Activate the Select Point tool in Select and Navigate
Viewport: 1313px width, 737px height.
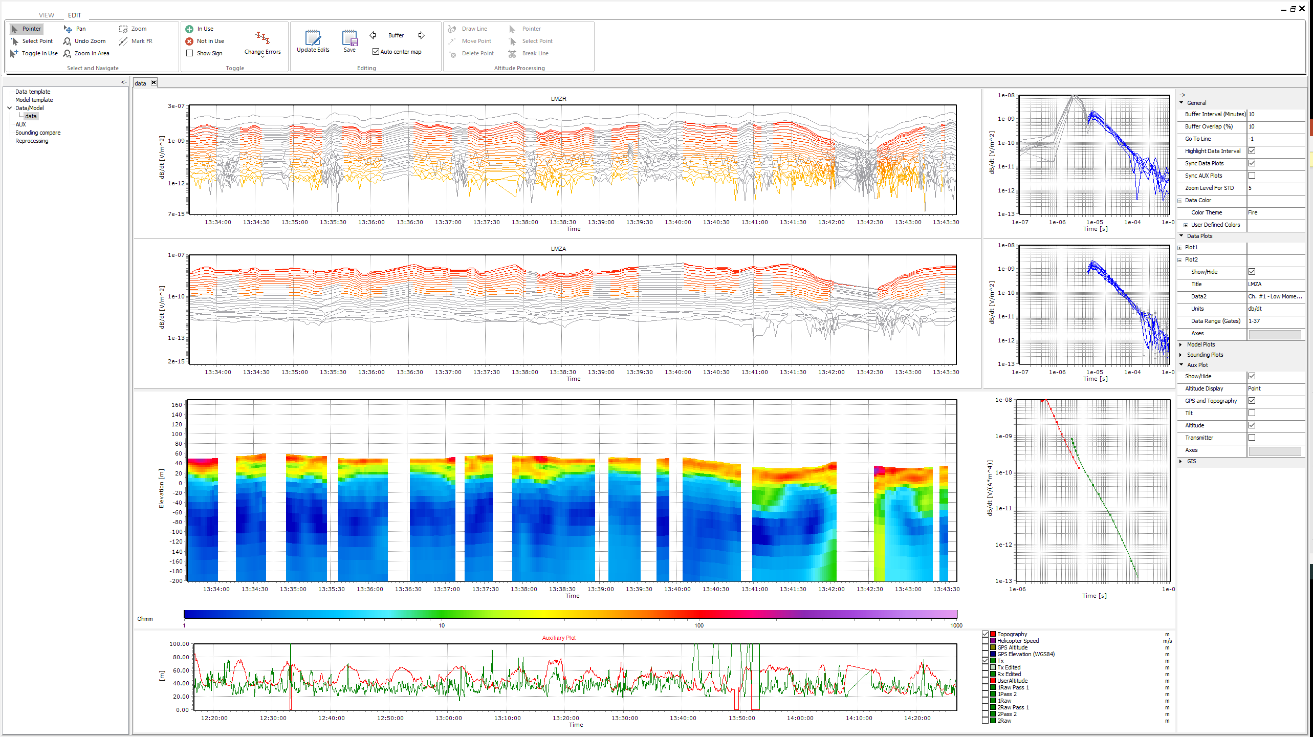pos(30,41)
